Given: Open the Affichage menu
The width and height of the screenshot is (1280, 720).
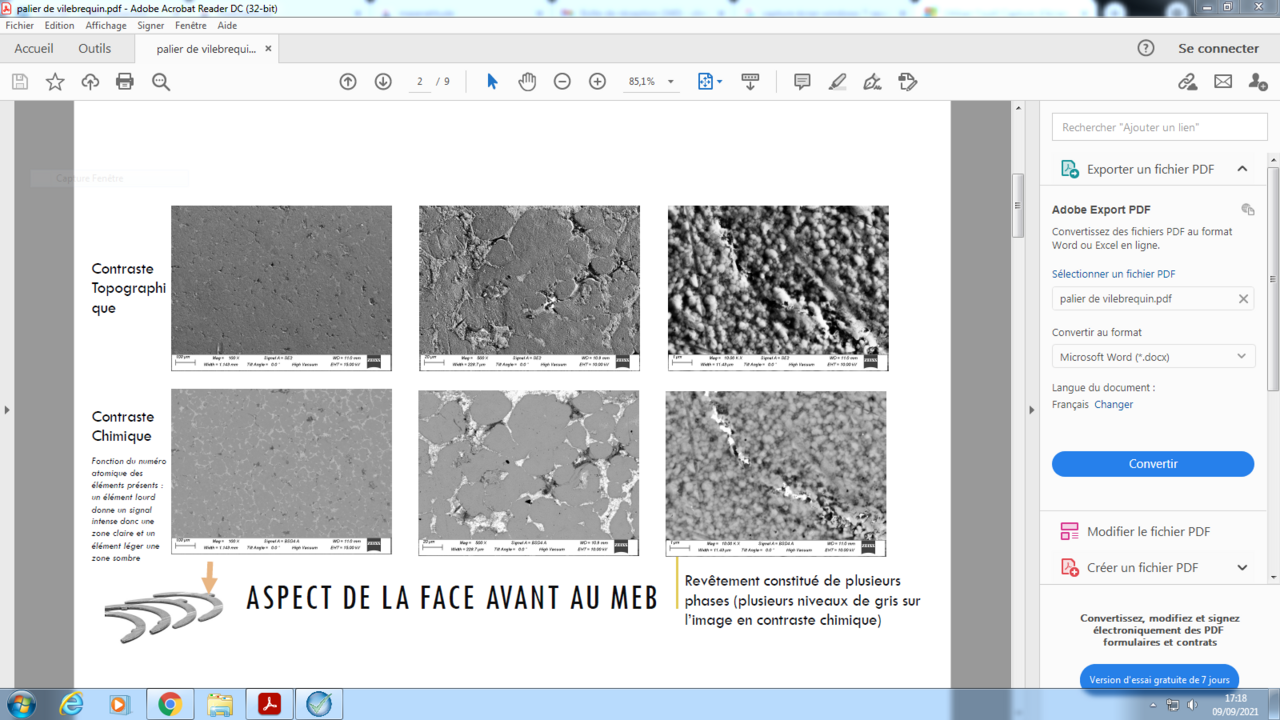Looking at the screenshot, I should (x=106, y=26).
